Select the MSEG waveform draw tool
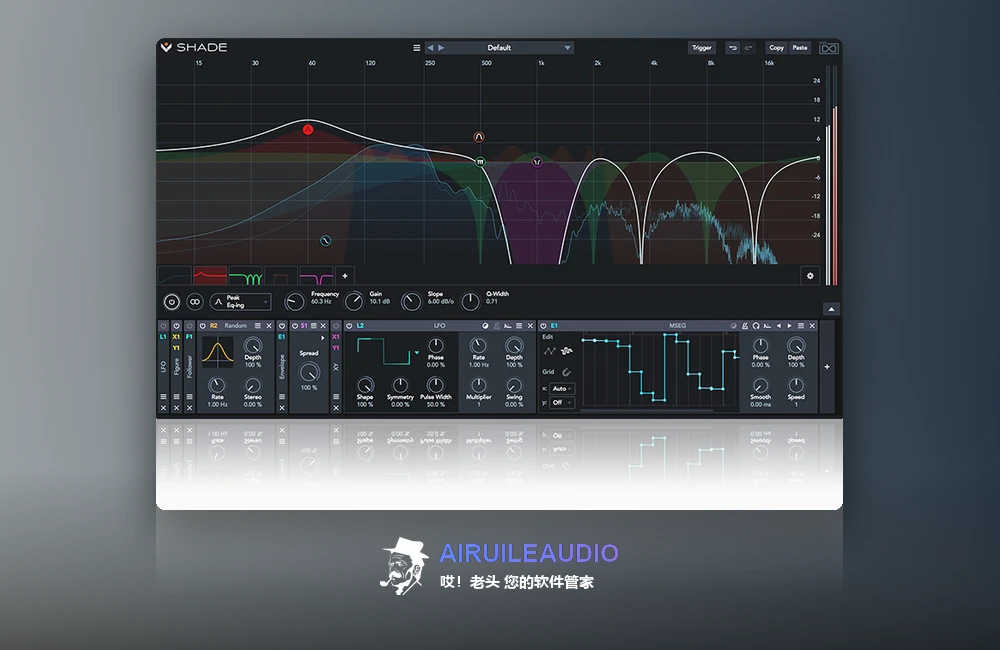Screen dimensions: 1000x650 pyautogui.click(x=566, y=351)
